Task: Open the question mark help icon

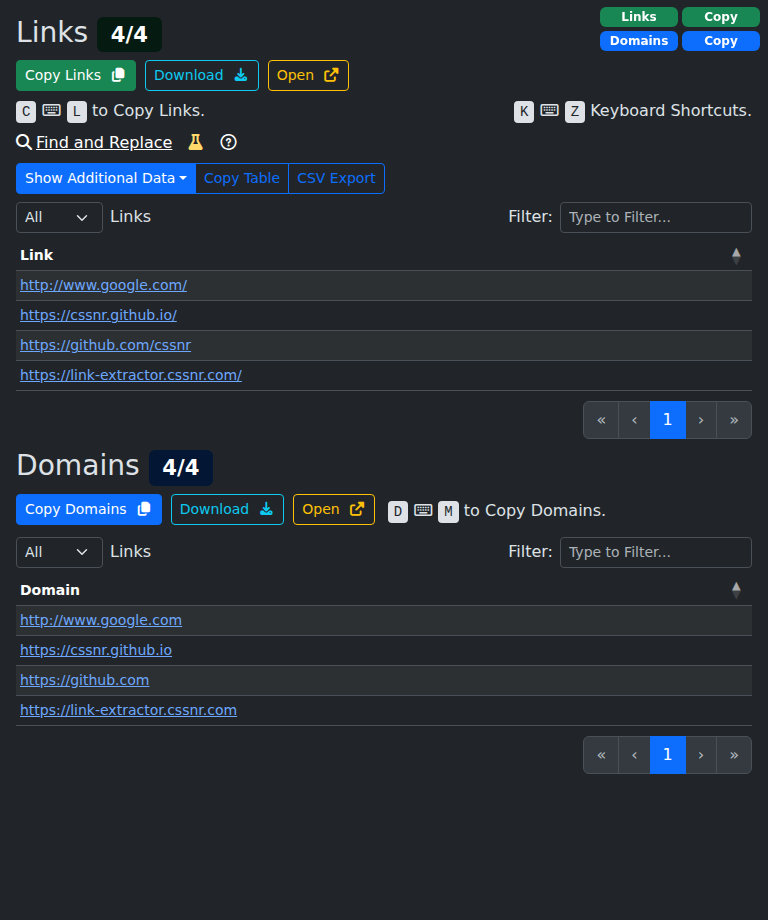Action: click(228, 142)
